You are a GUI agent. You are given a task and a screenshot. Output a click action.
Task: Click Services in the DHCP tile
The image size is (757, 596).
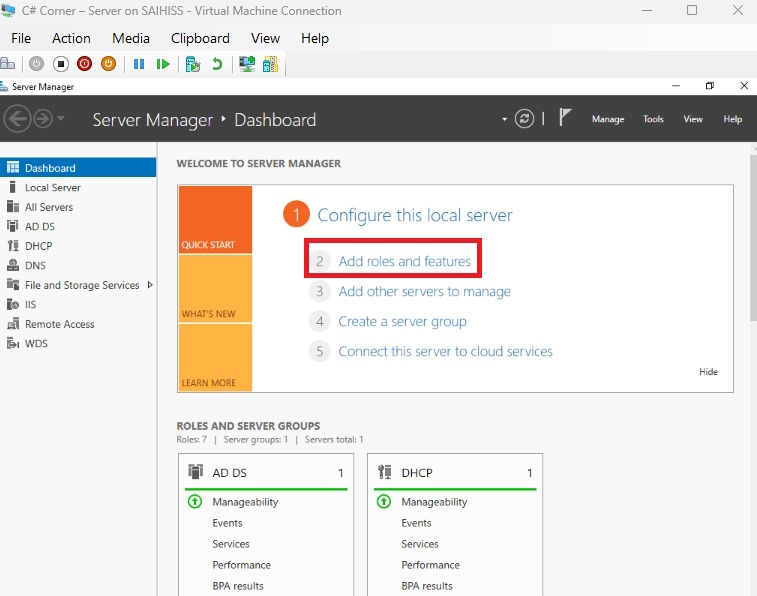[x=420, y=544]
